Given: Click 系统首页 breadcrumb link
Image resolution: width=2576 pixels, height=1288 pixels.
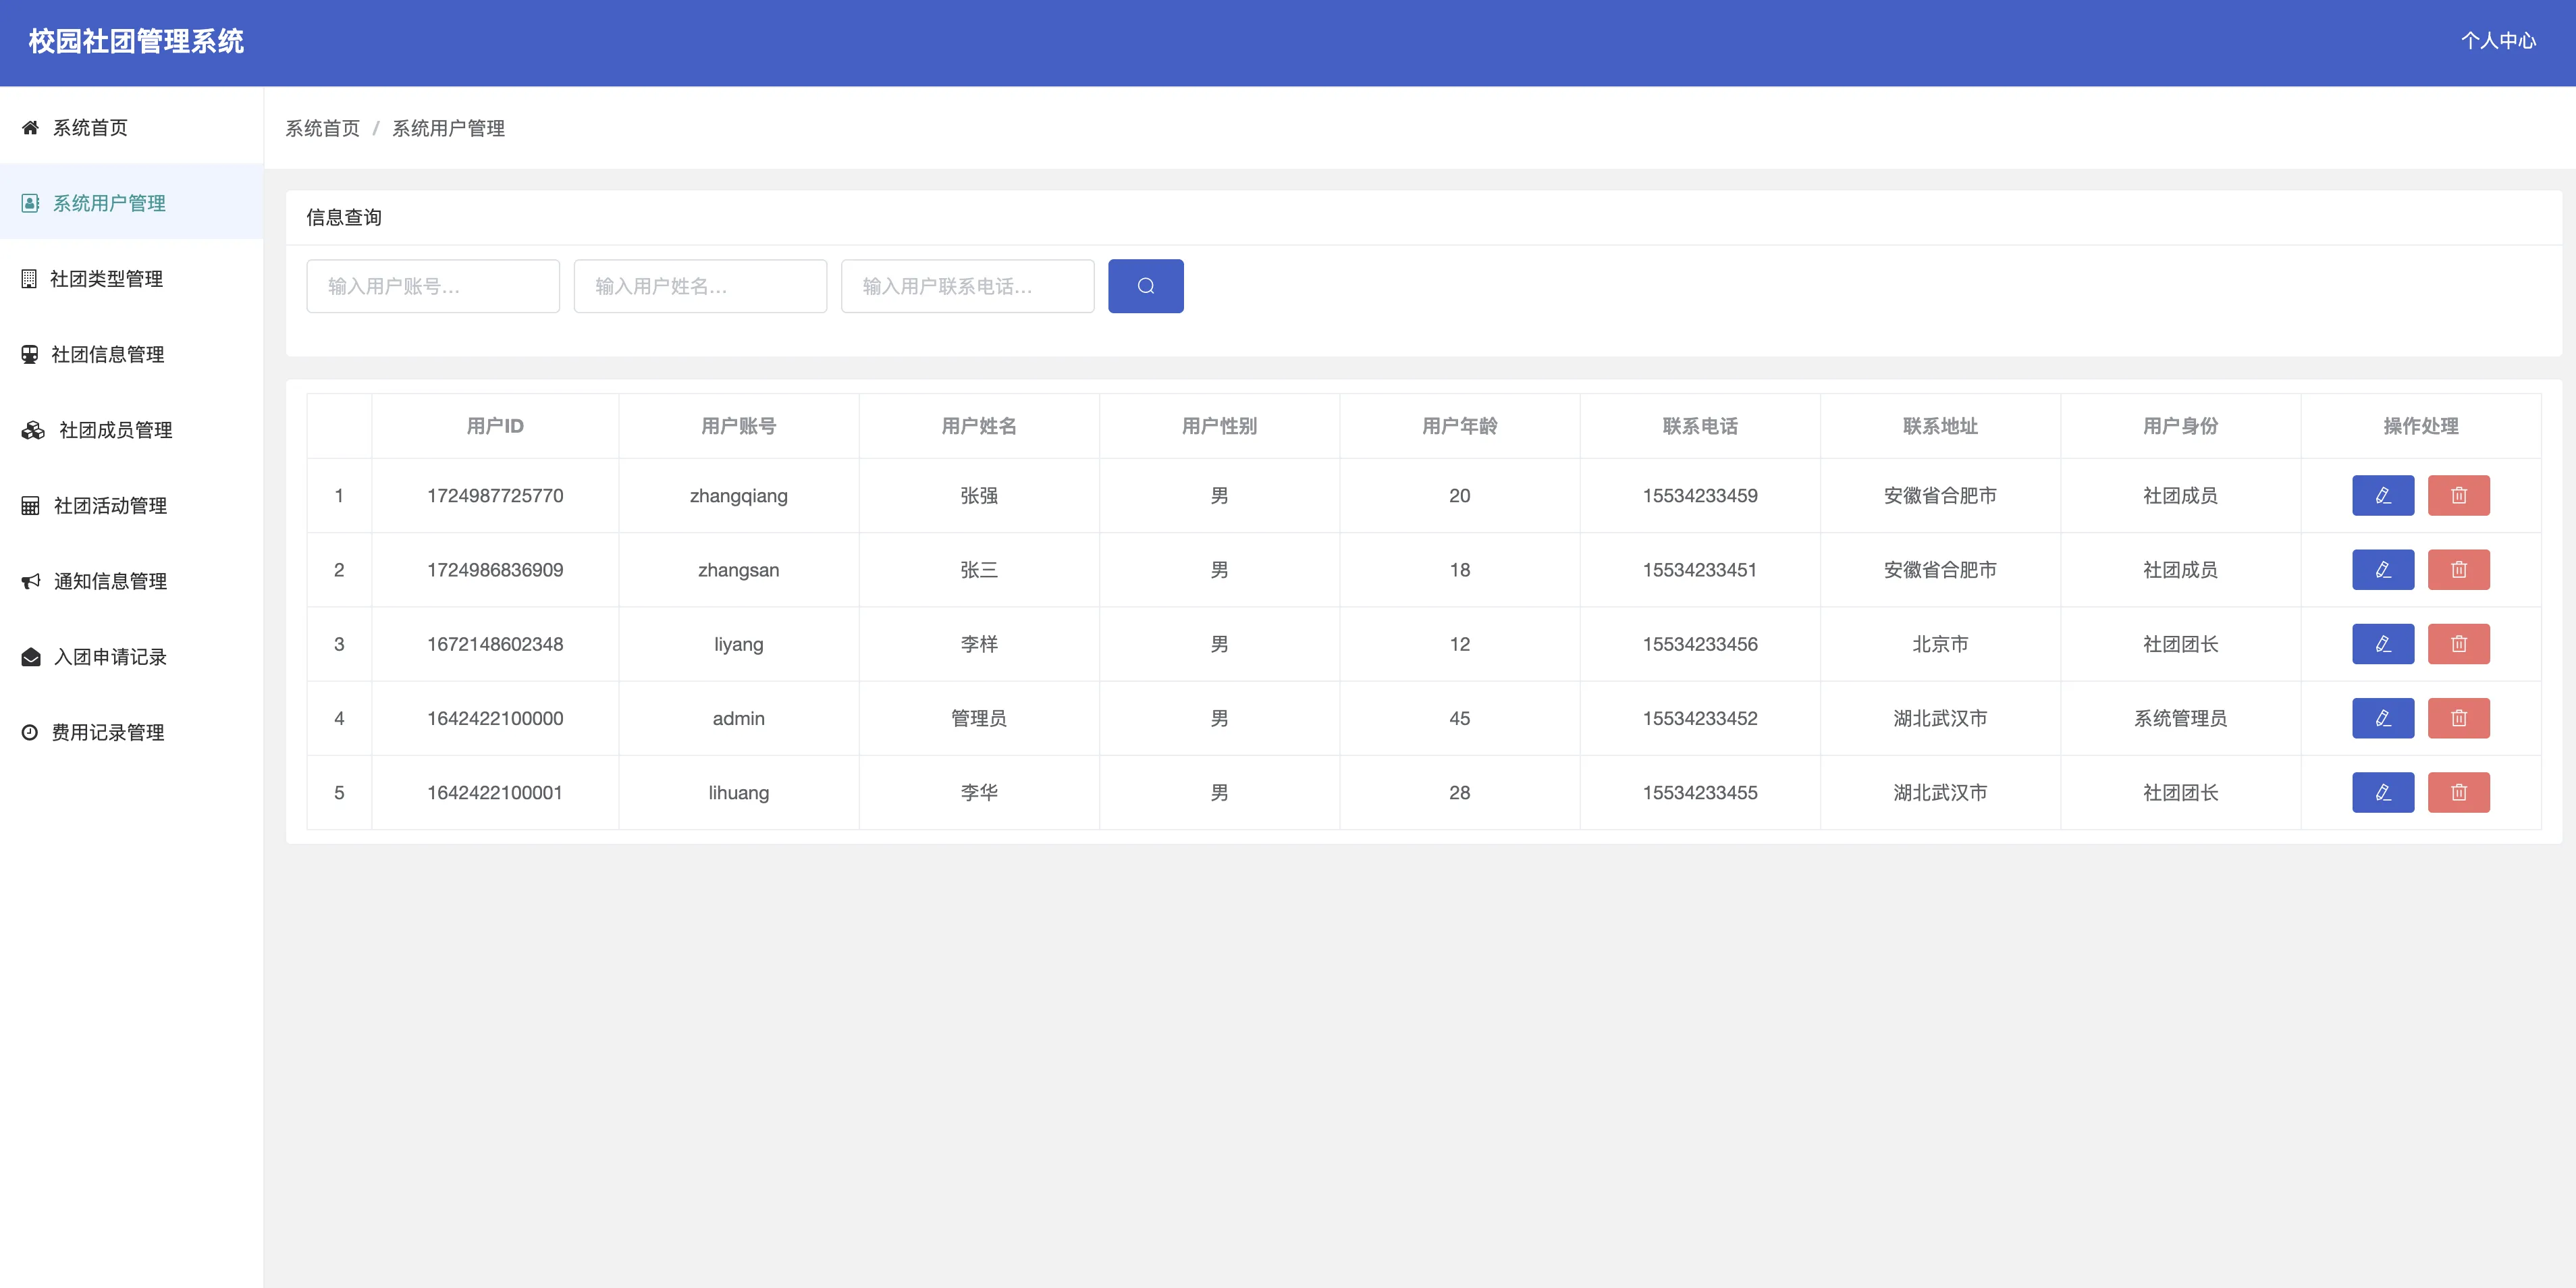Looking at the screenshot, I should (x=322, y=128).
